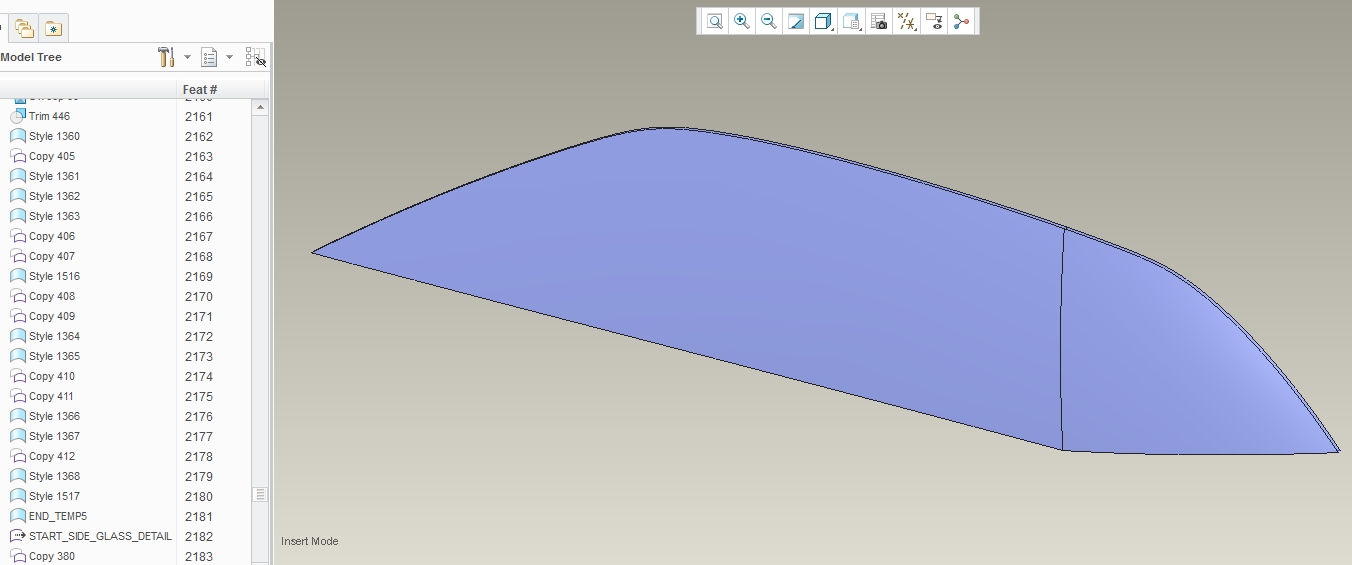Switch to the Favorites folder tab
Image resolution: width=1352 pixels, height=565 pixels.
click(x=53, y=28)
